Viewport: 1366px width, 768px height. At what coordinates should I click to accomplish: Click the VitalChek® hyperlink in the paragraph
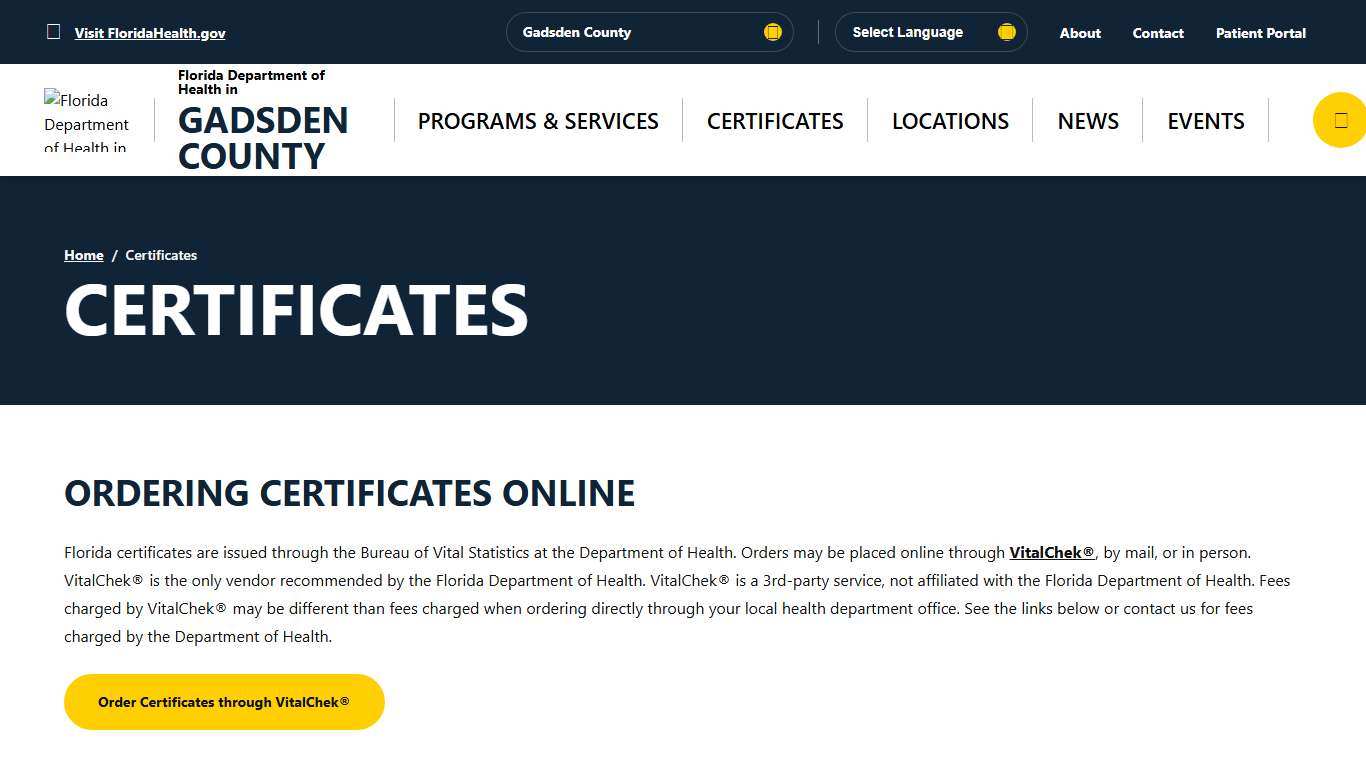pyautogui.click(x=1051, y=552)
